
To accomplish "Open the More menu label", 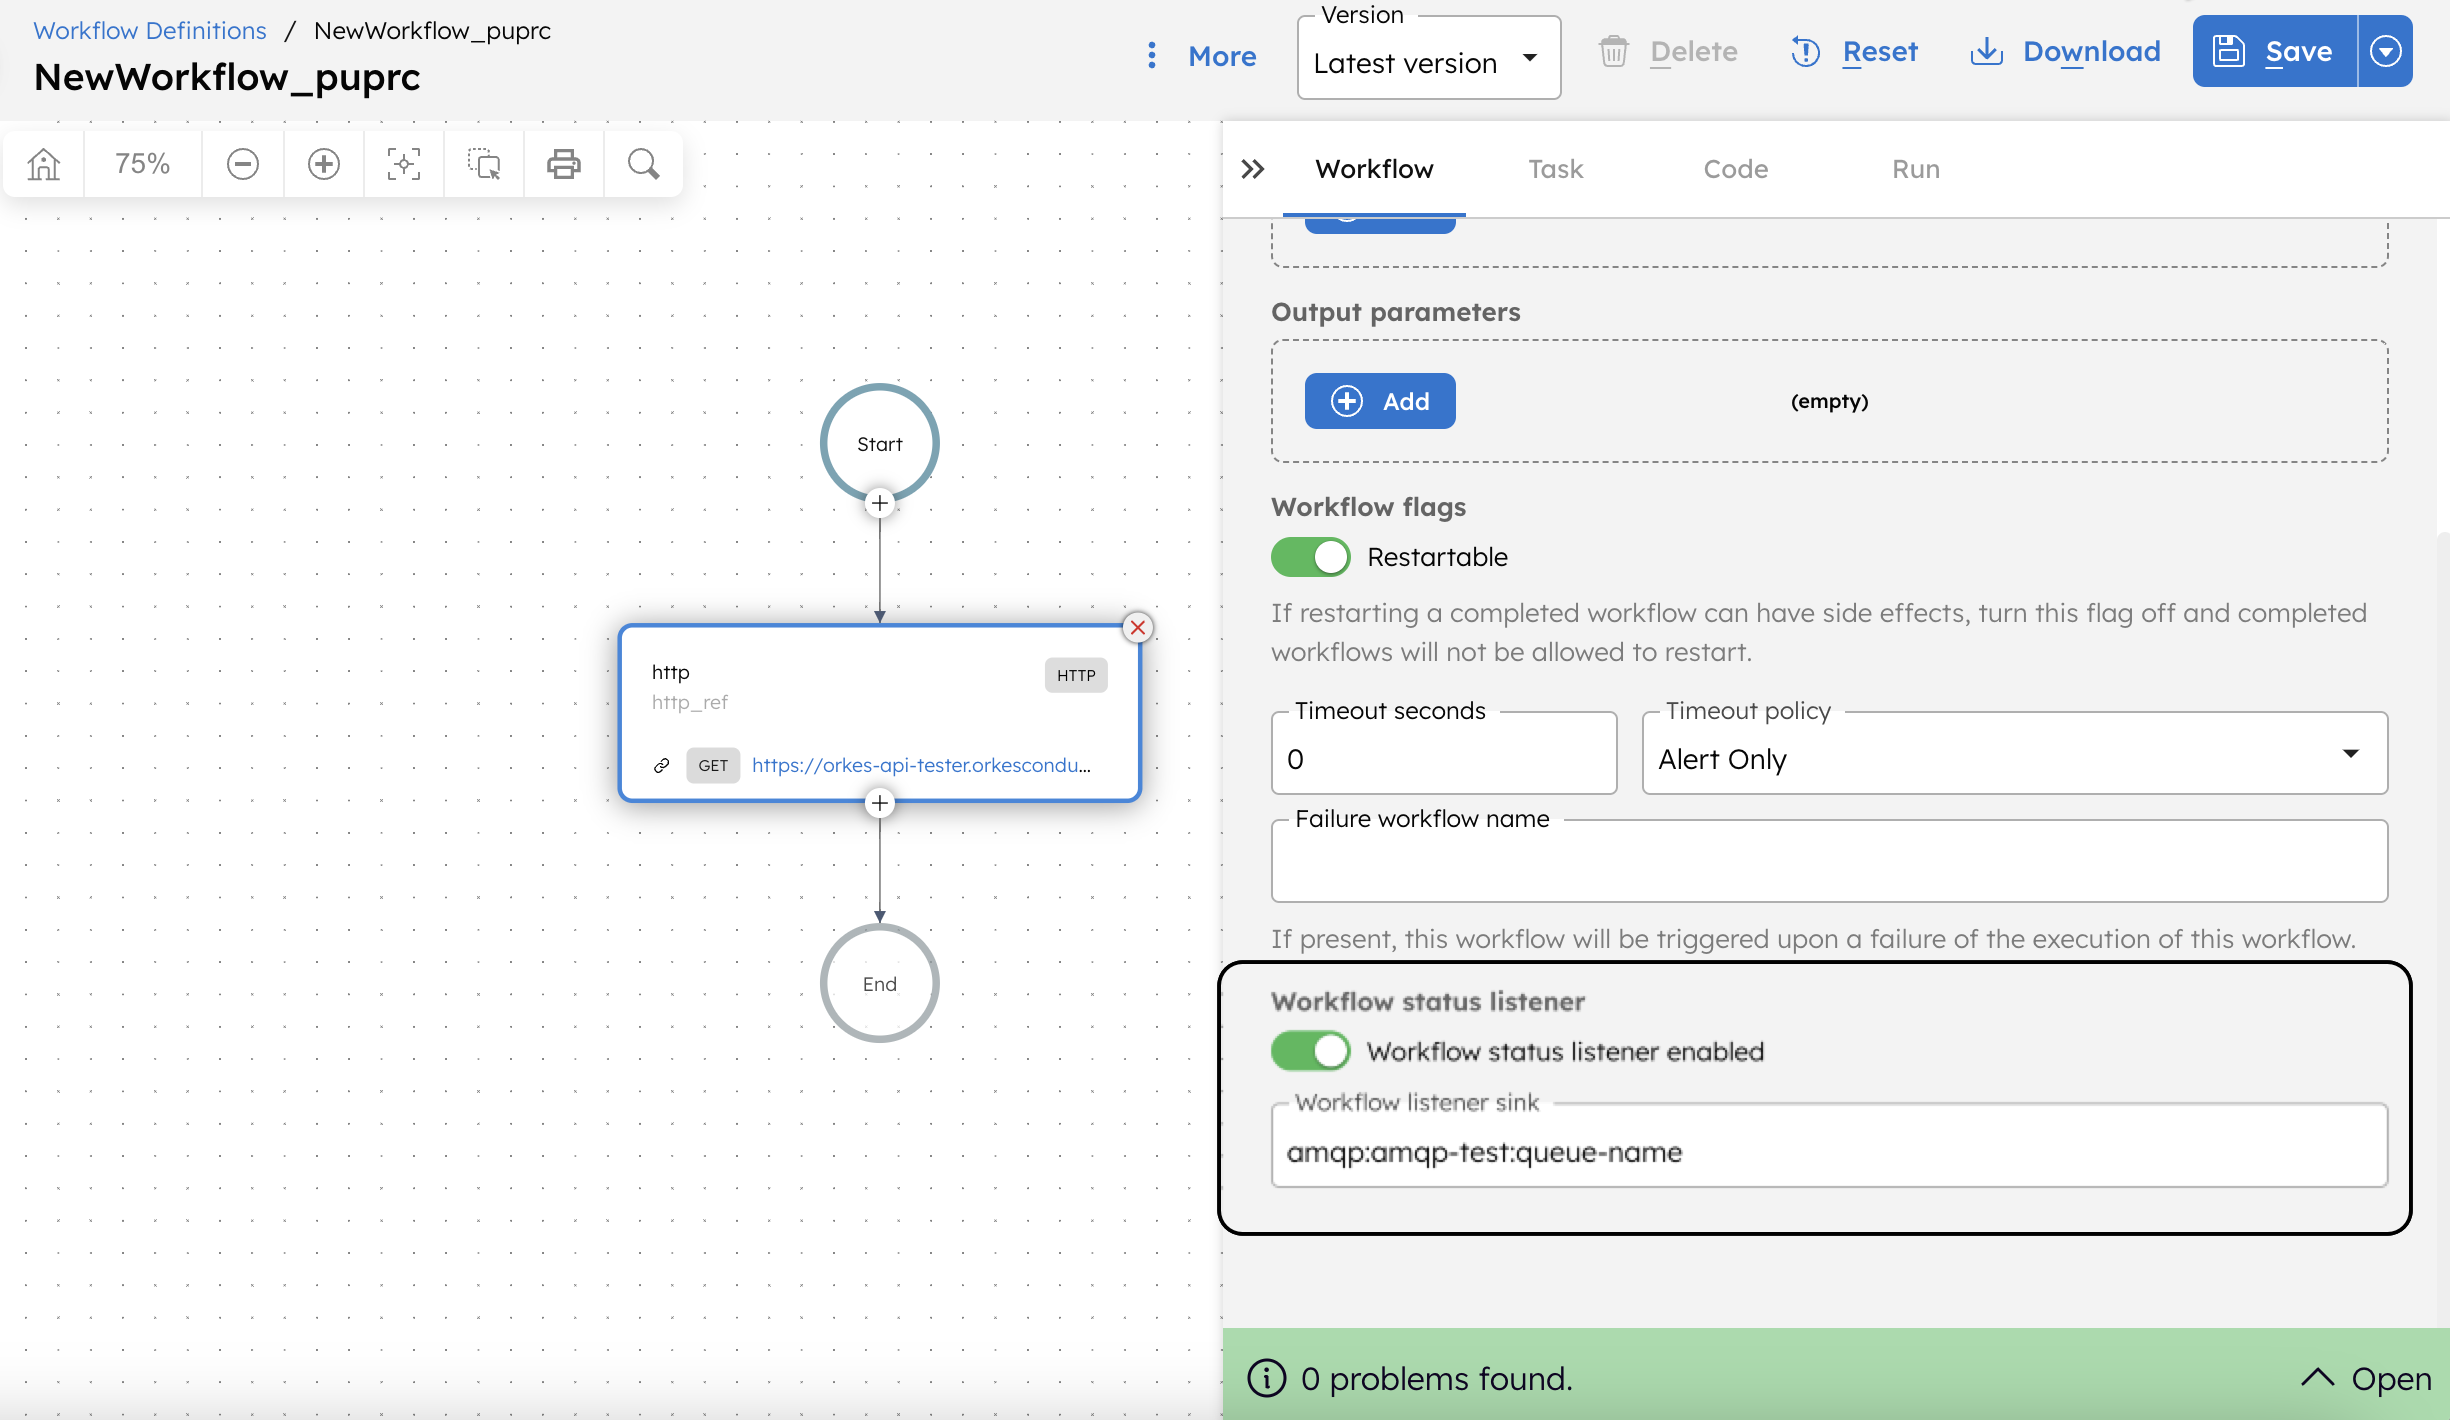I will click(1222, 56).
